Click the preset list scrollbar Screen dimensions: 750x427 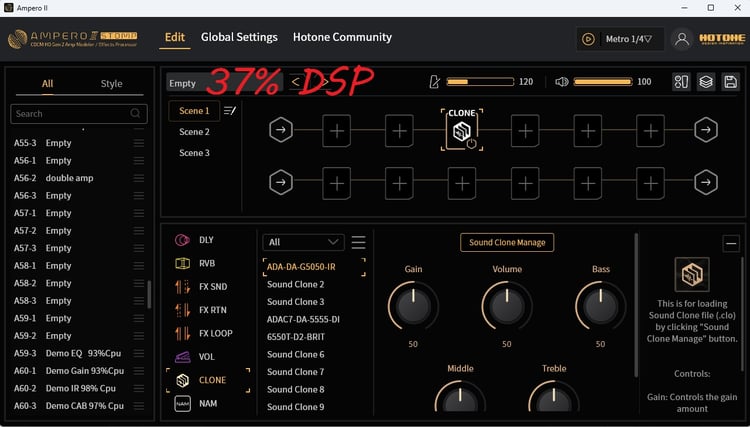click(x=149, y=295)
